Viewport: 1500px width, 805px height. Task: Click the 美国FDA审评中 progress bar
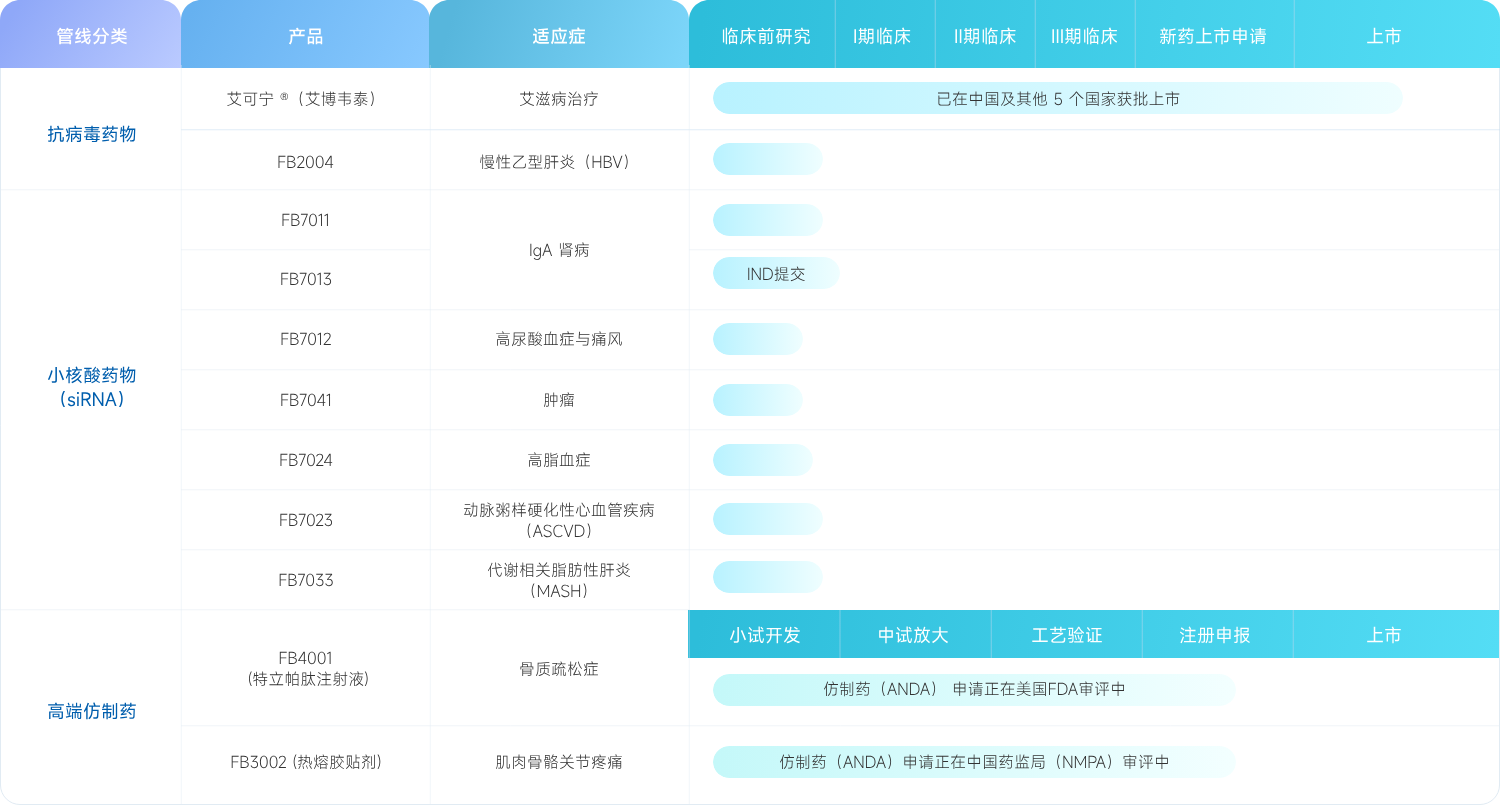[973, 689]
